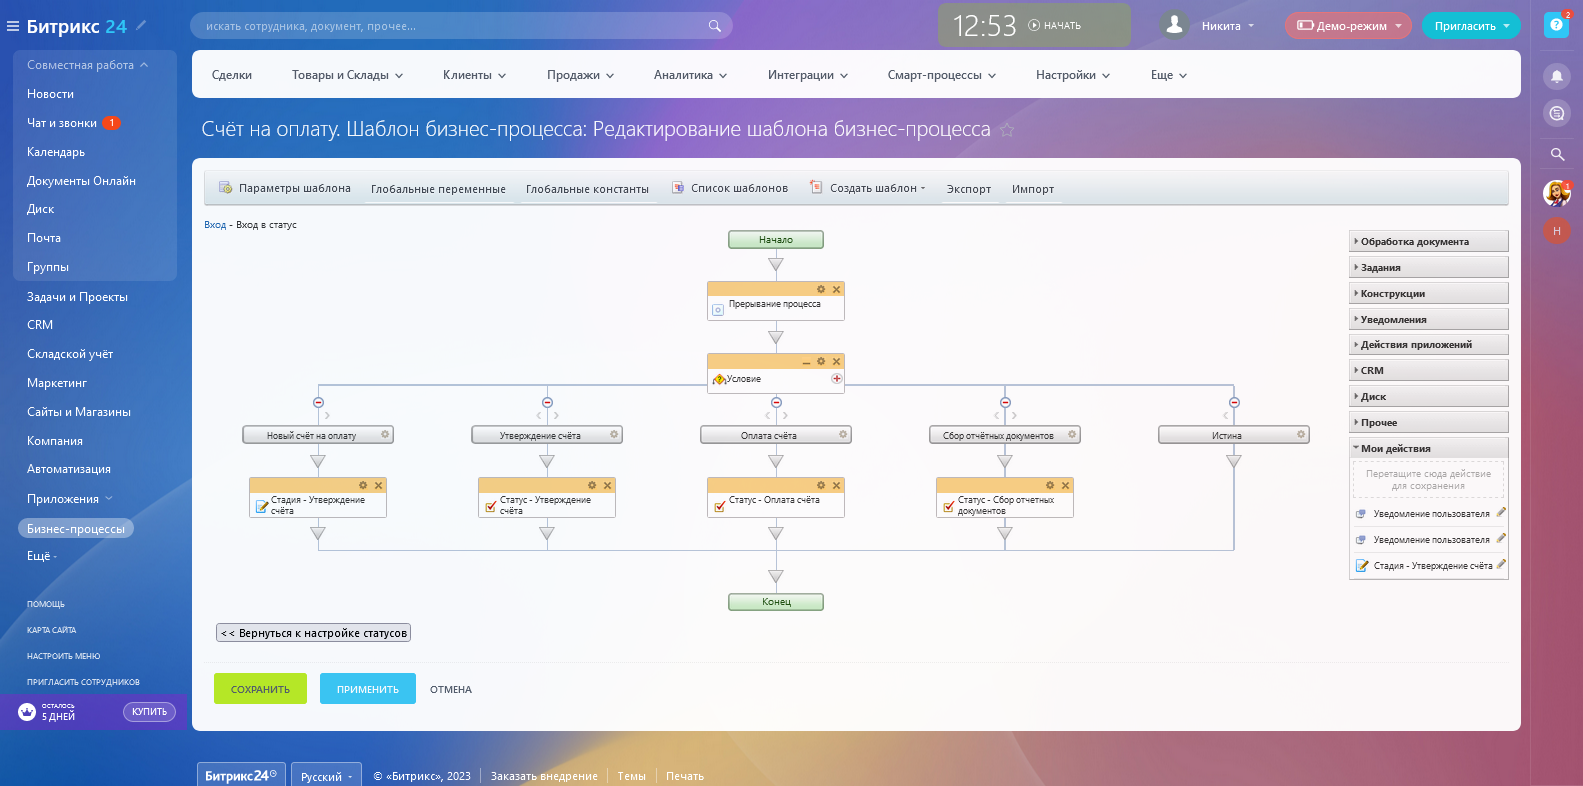Open Создать шаблон dropdown

point(868,188)
